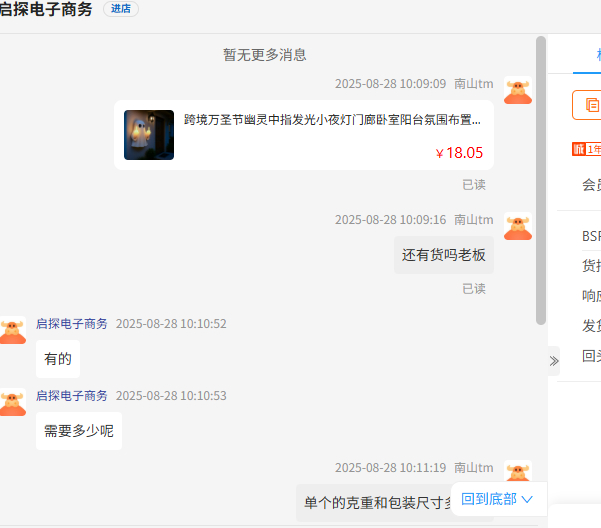Select the blue underlined side panel tab
601x528 pixels.
point(588,54)
